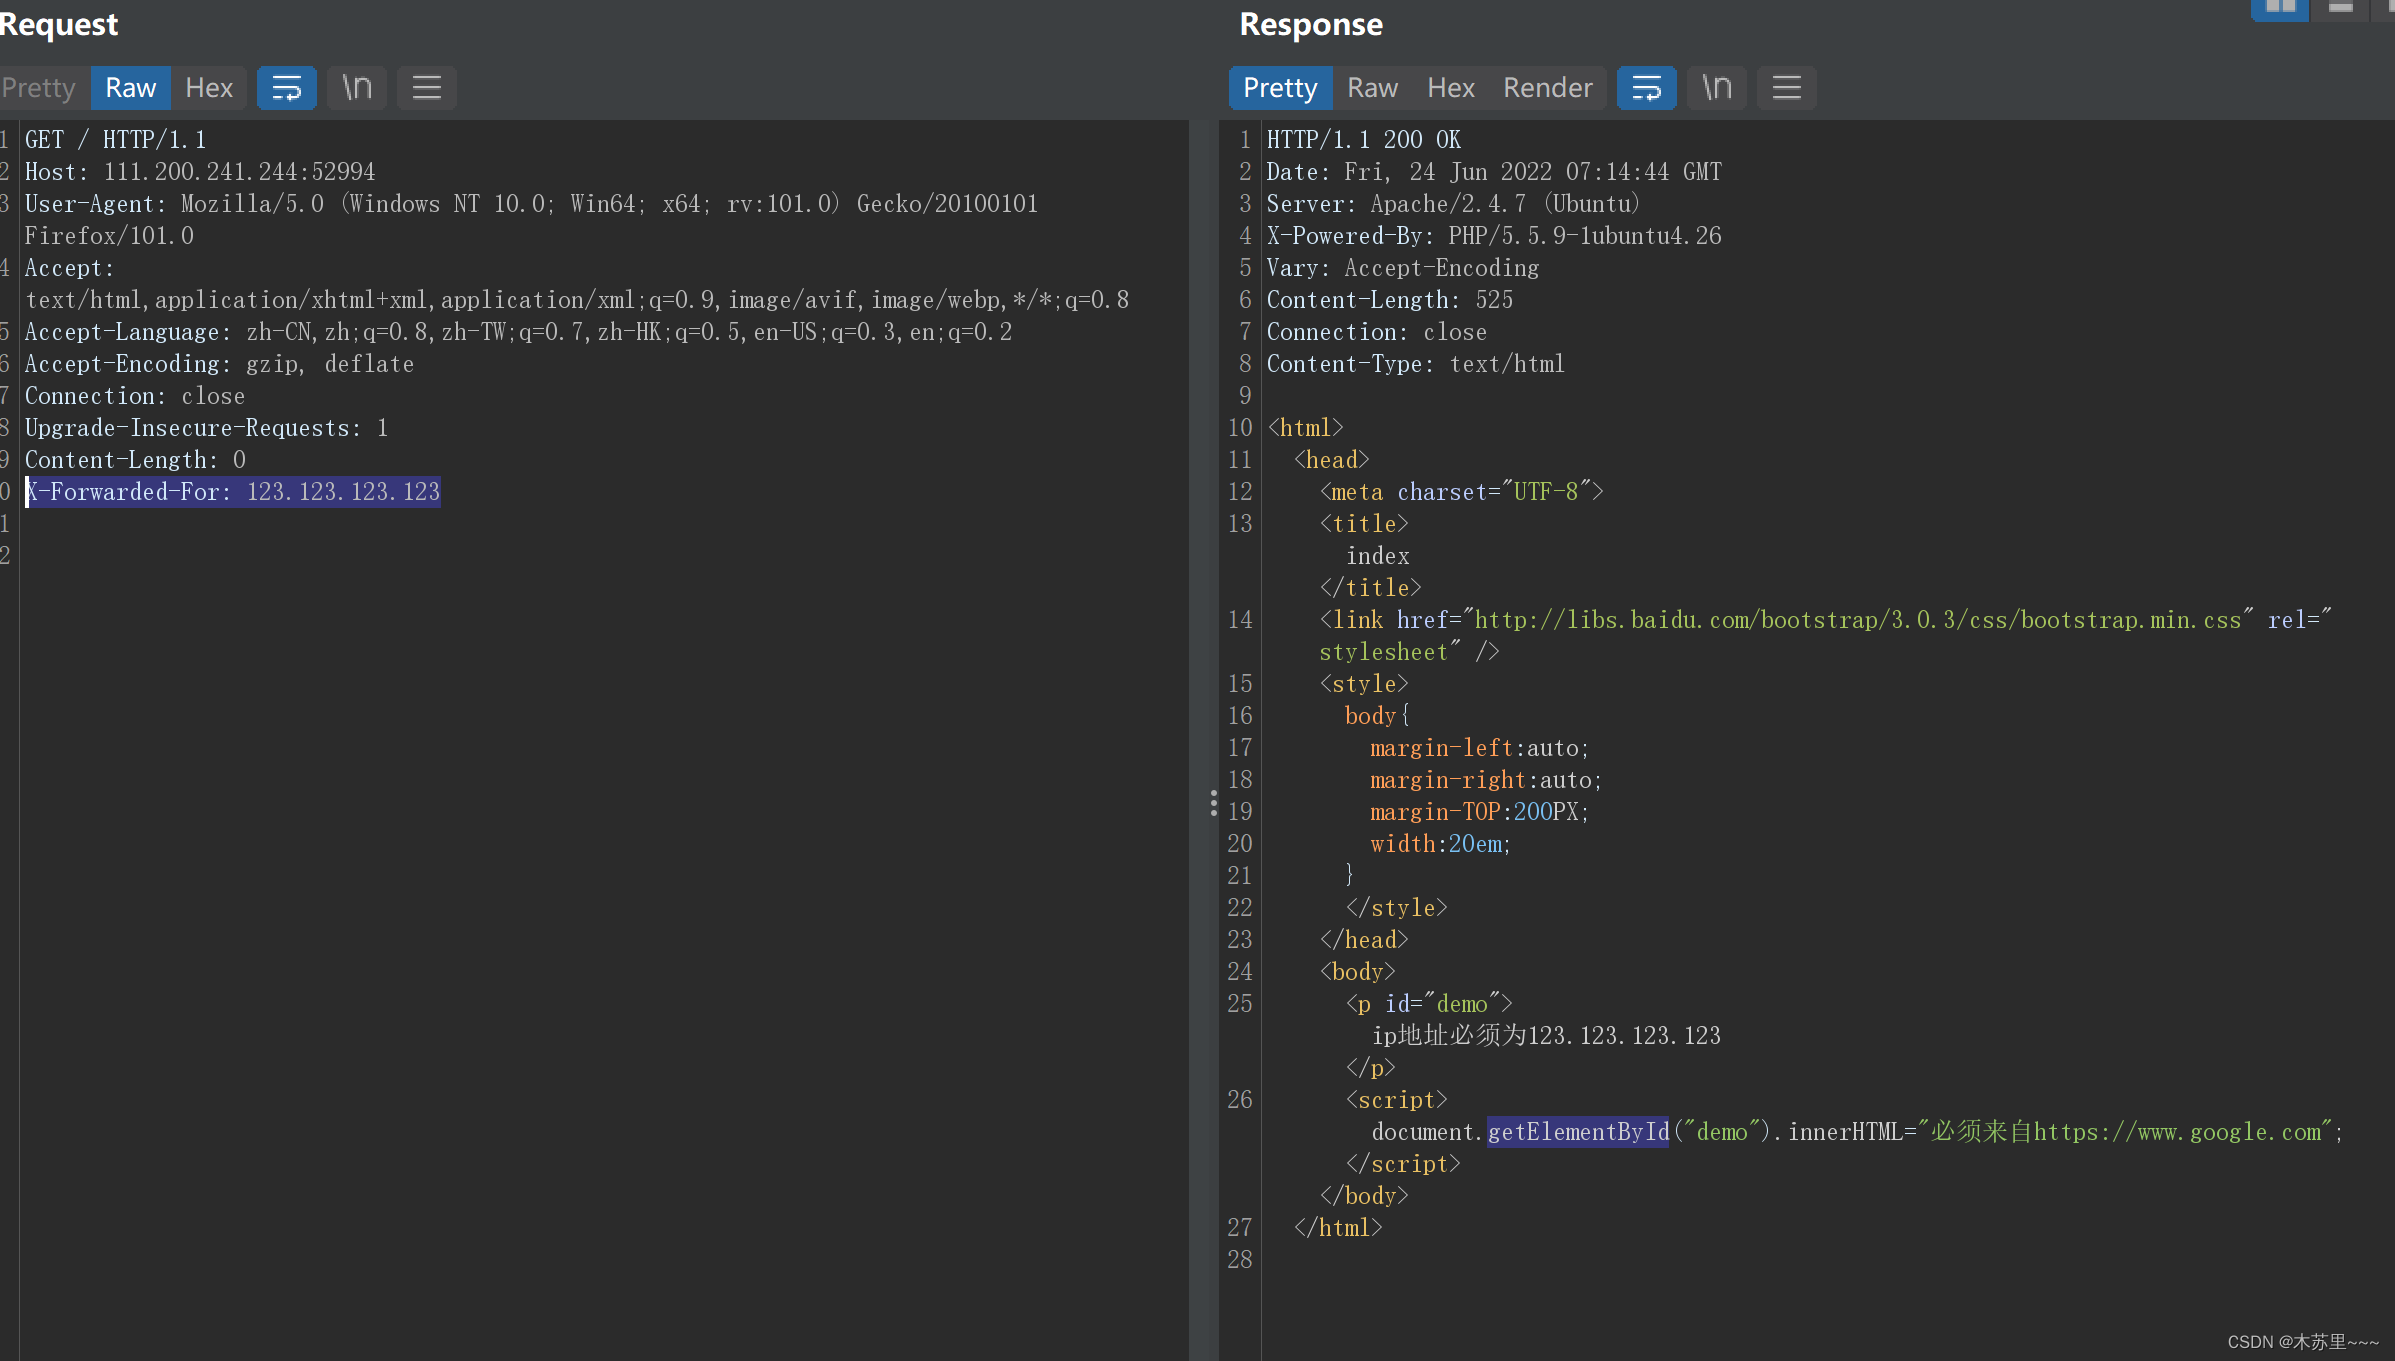Switch Response view to Raw tab
Screen dimensions: 2395x1361
pyautogui.click(x=1372, y=88)
